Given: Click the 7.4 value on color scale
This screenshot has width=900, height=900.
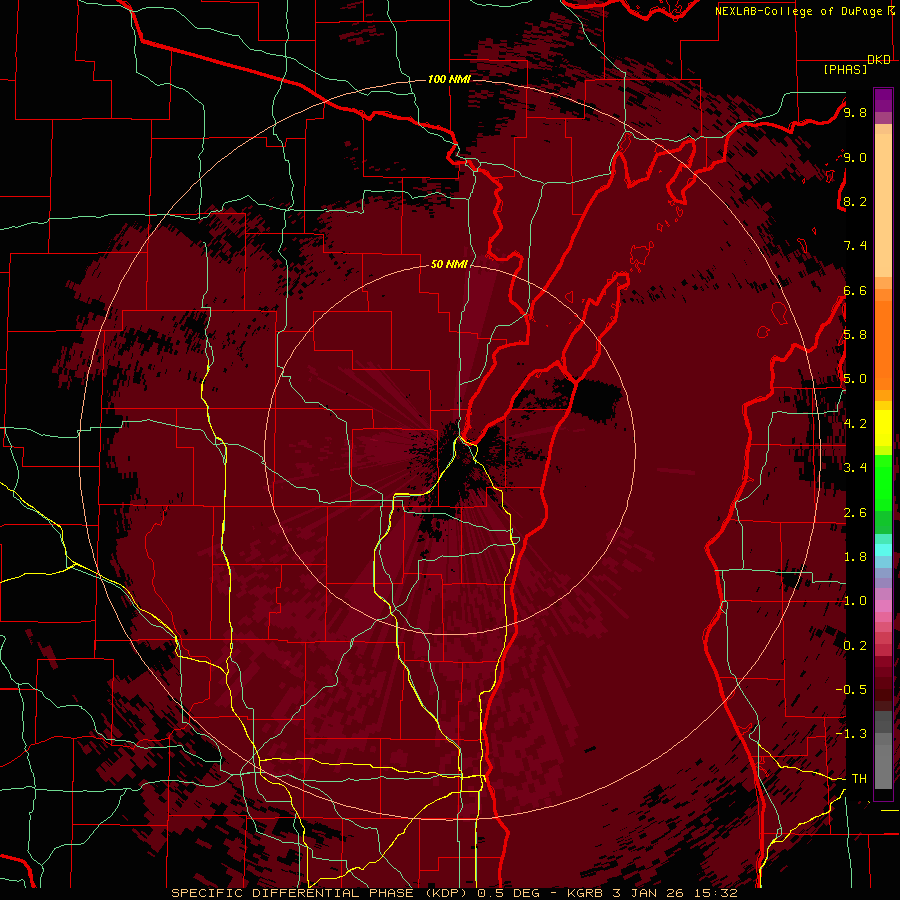Looking at the screenshot, I should click(x=855, y=246).
